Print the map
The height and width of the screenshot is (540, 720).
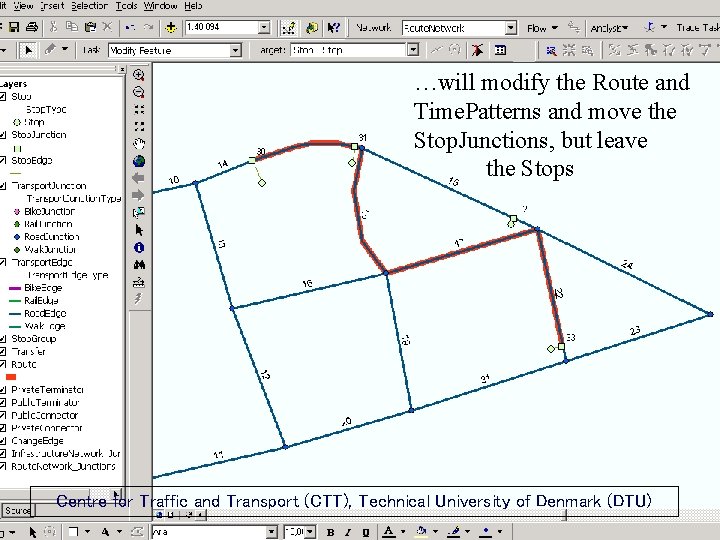point(32,27)
